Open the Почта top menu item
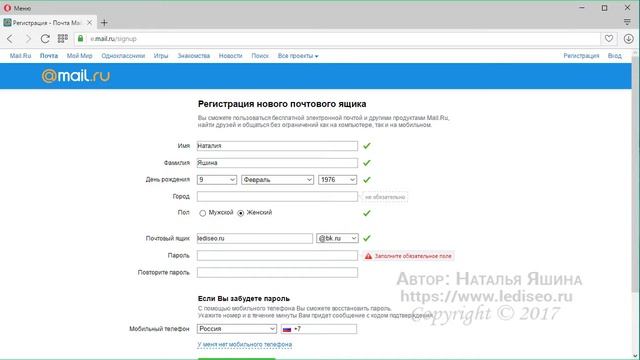 click(x=49, y=56)
